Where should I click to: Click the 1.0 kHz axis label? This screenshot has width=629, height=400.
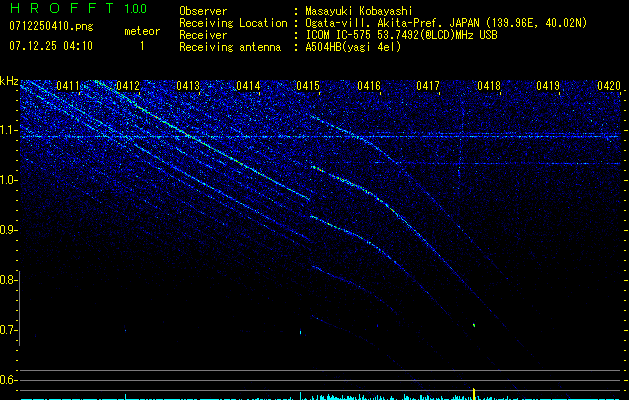pyautogui.click(x=8, y=180)
